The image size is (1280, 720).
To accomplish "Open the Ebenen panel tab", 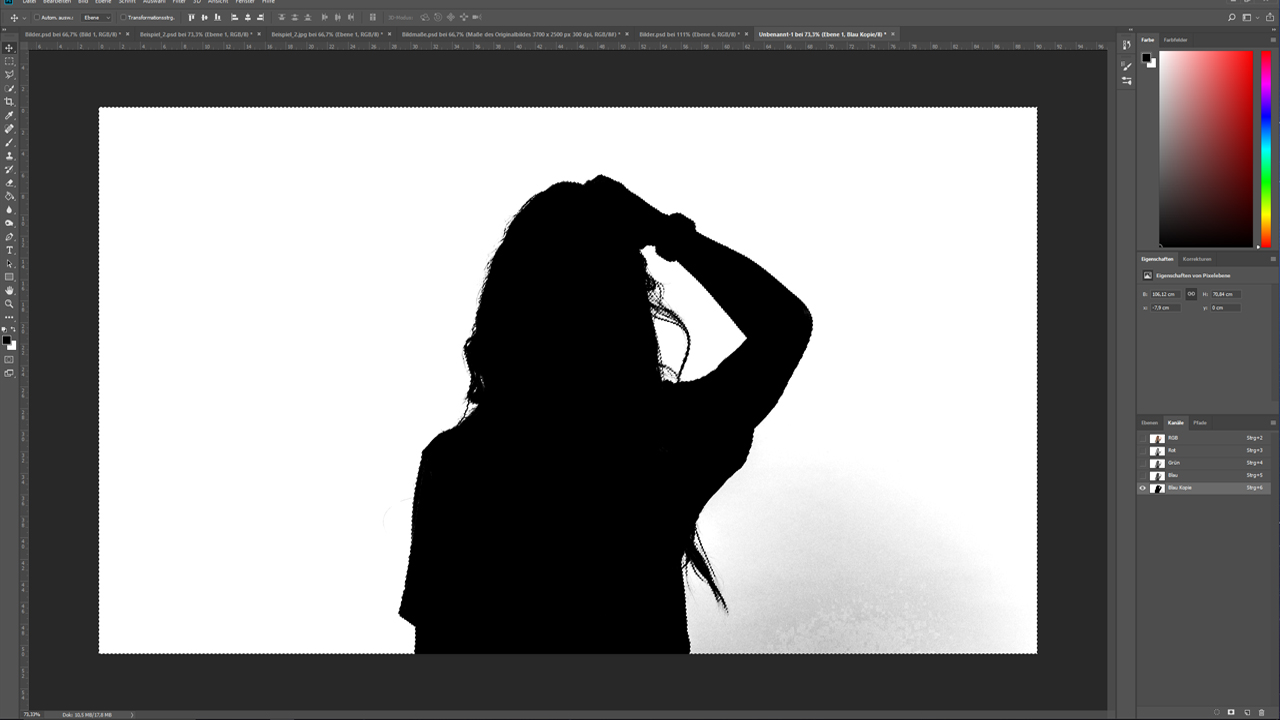I will point(1150,423).
